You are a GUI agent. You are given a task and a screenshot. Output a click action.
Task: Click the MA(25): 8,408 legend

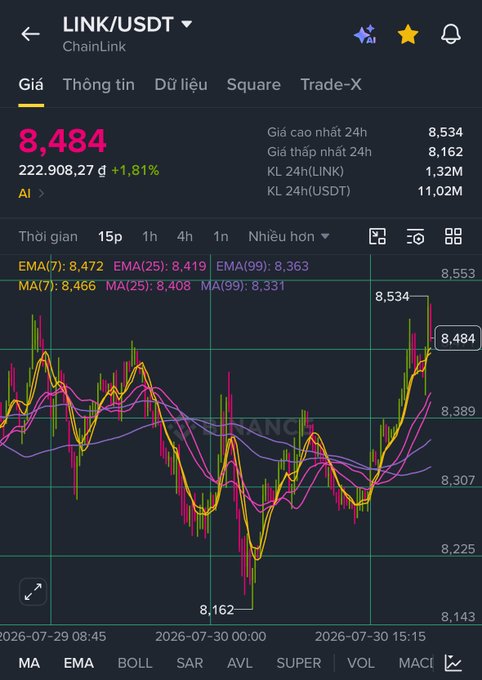pyautogui.click(x=148, y=286)
